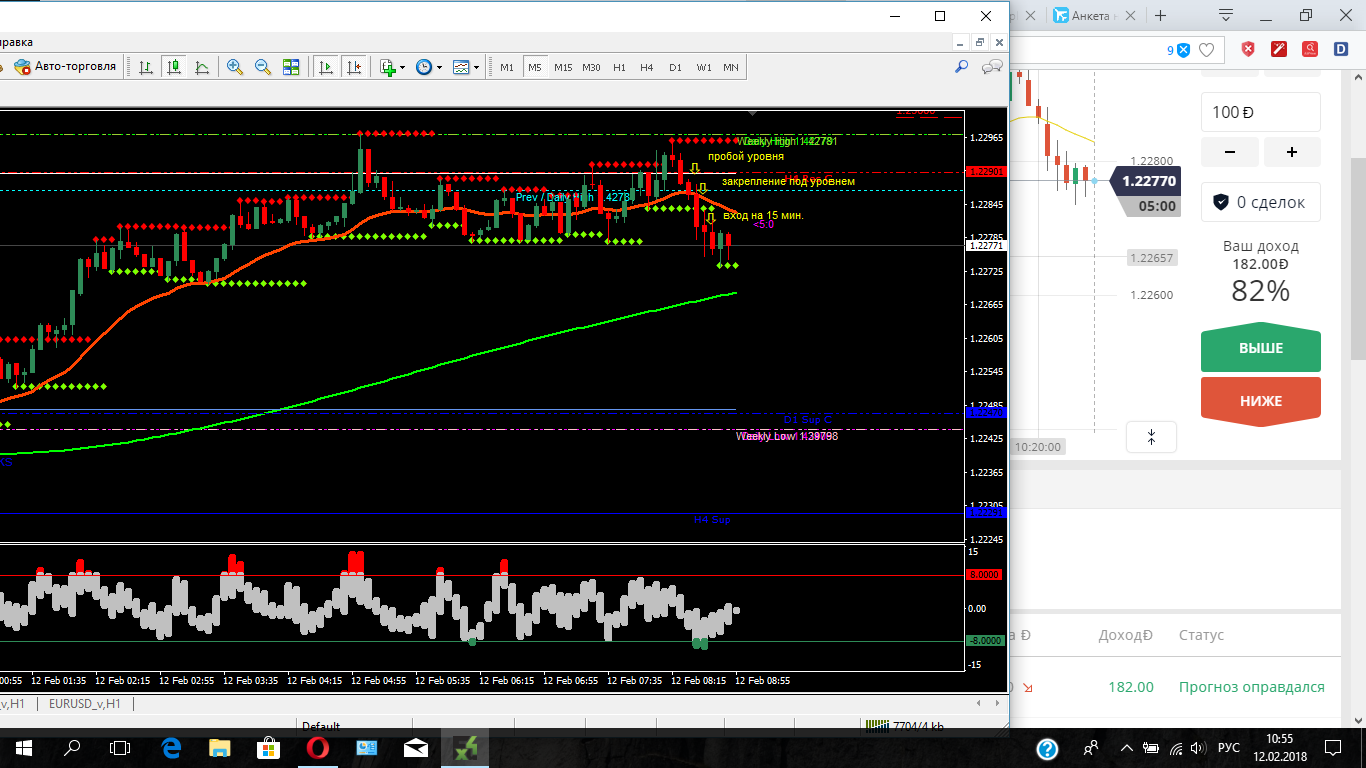Open the chart templates dropdown
1366x768 pixels.
click(466, 67)
